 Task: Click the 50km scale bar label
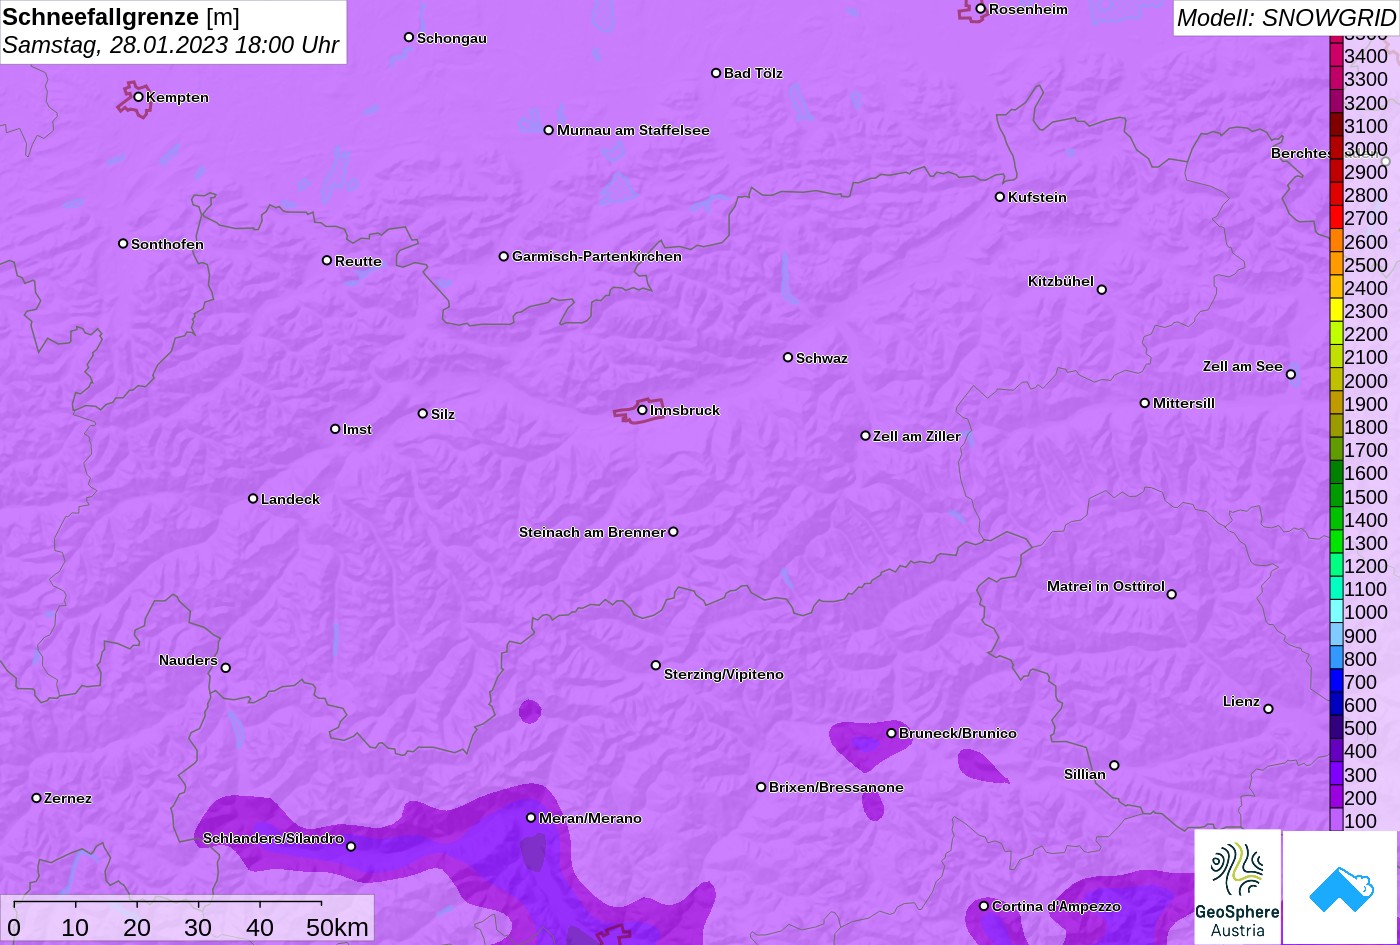click(337, 927)
